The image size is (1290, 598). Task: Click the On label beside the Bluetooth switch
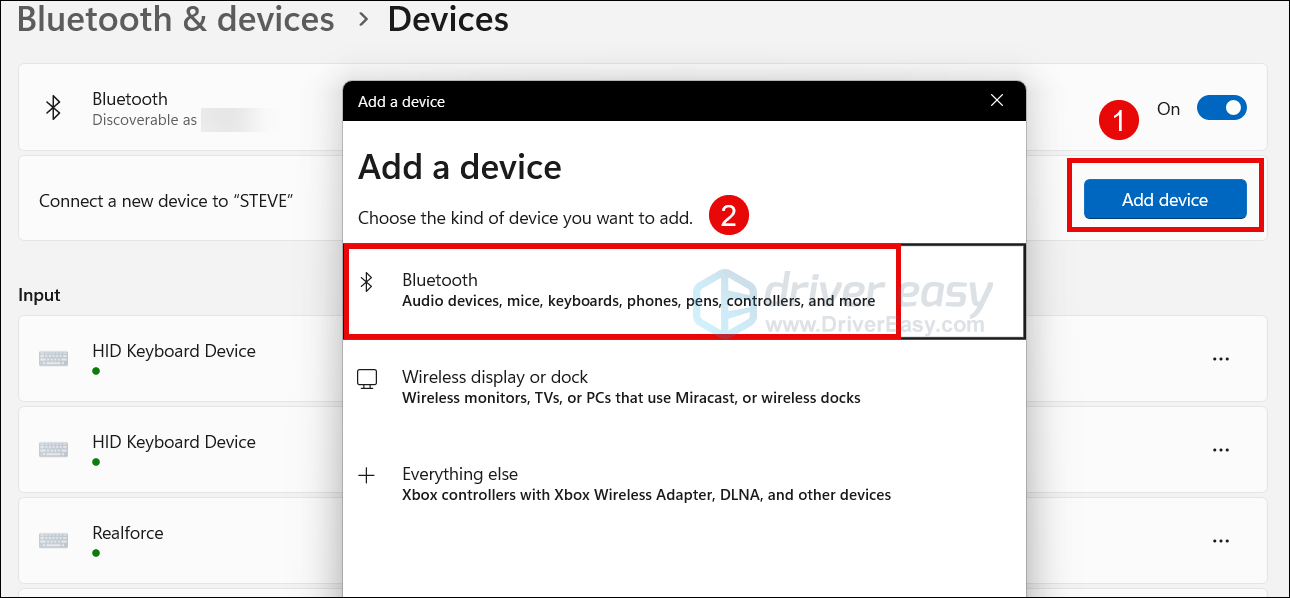tap(1168, 108)
